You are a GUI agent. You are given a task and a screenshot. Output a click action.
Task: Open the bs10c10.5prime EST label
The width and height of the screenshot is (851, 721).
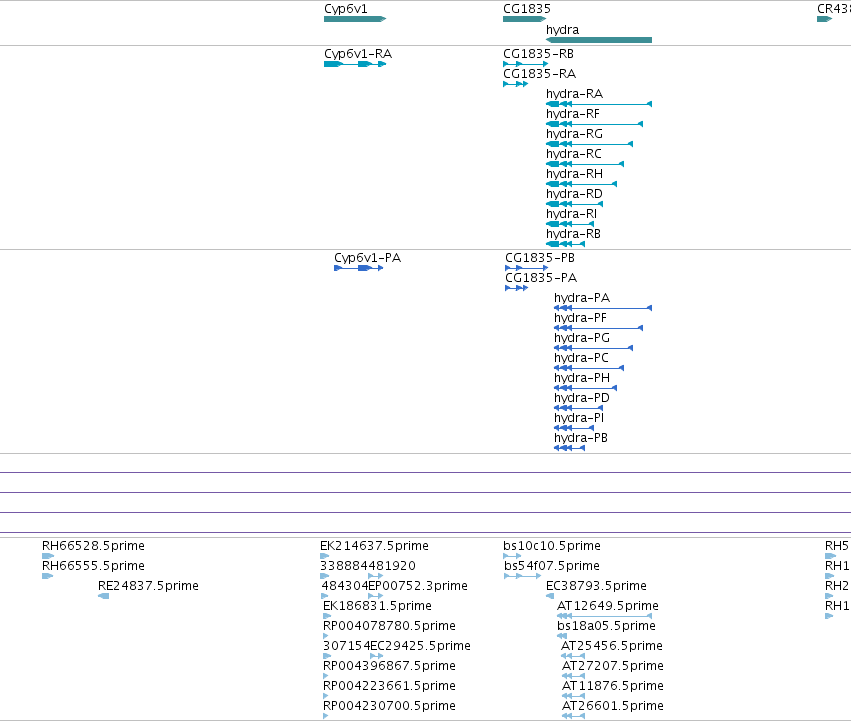click(552, 546)
